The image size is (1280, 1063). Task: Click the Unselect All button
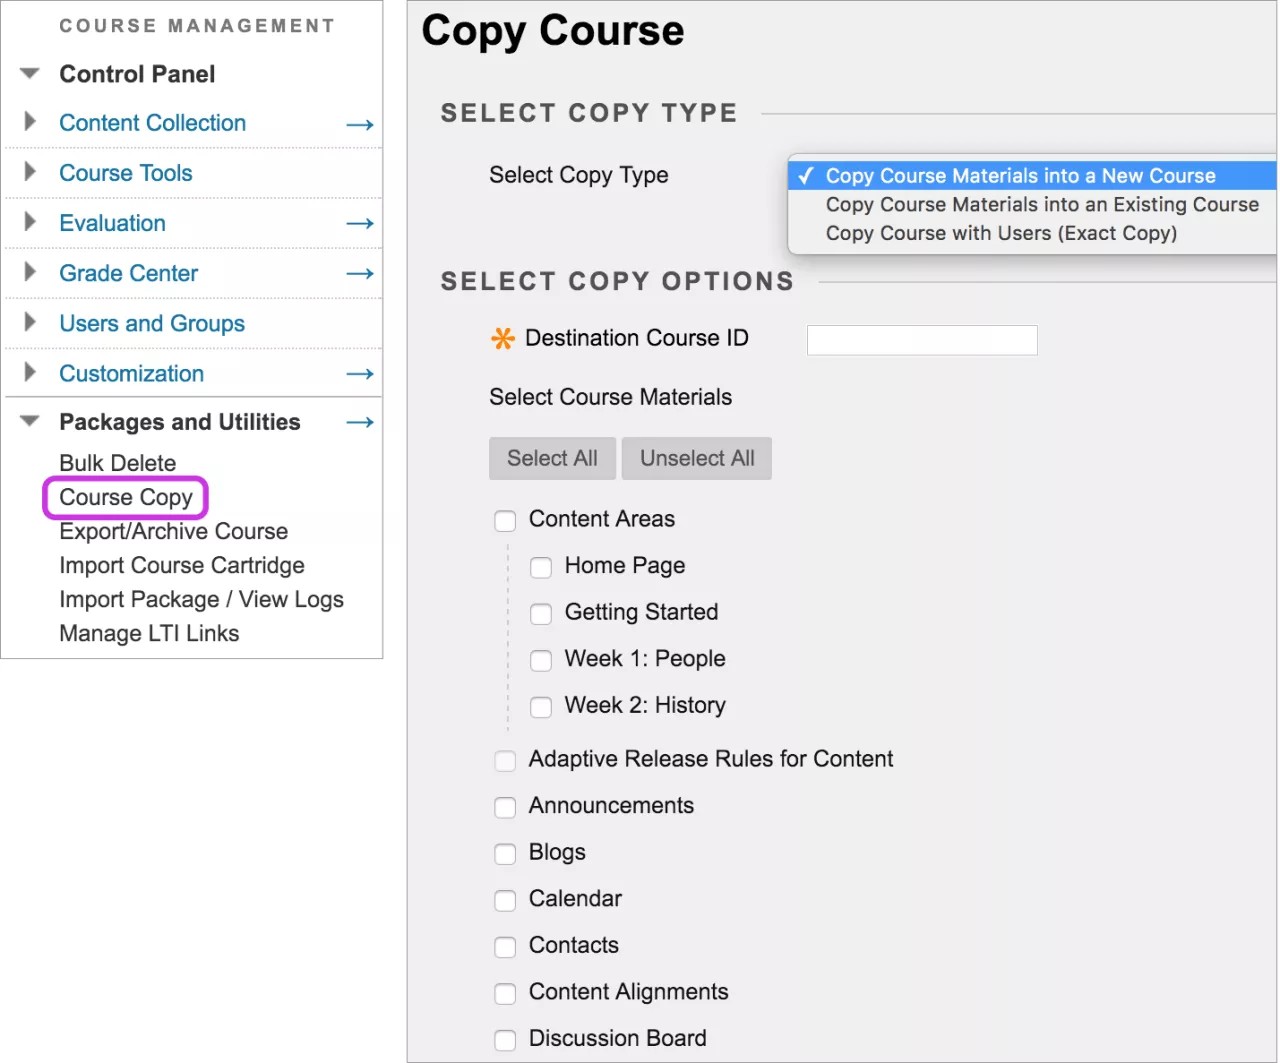pyautogui.click(x=696, y=458)
